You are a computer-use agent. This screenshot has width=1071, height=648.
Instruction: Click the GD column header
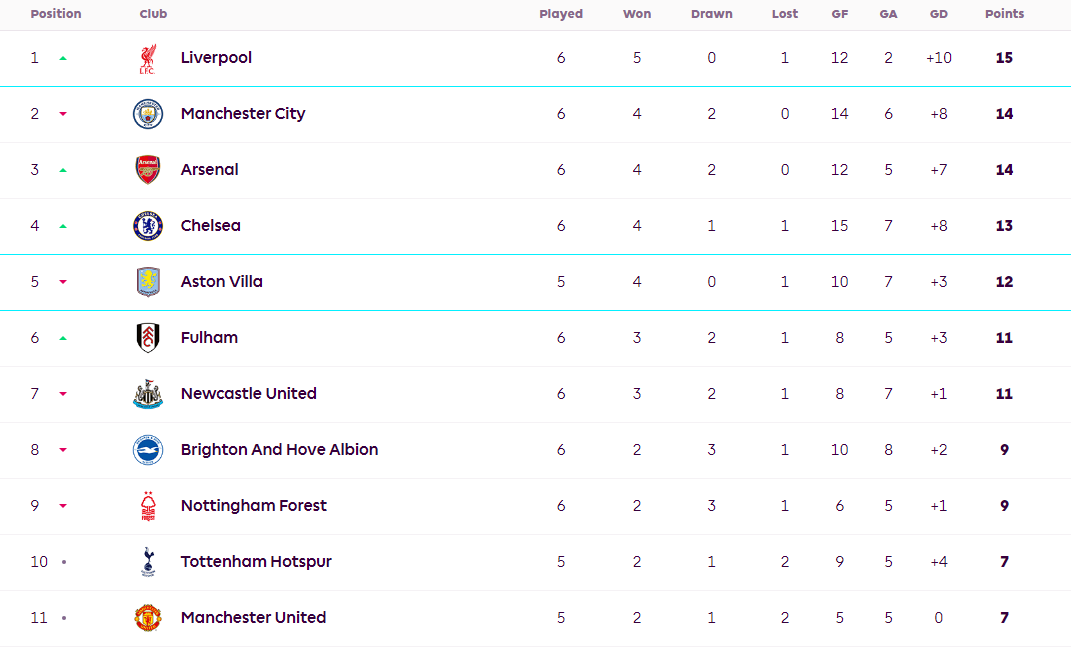[938, 14]
